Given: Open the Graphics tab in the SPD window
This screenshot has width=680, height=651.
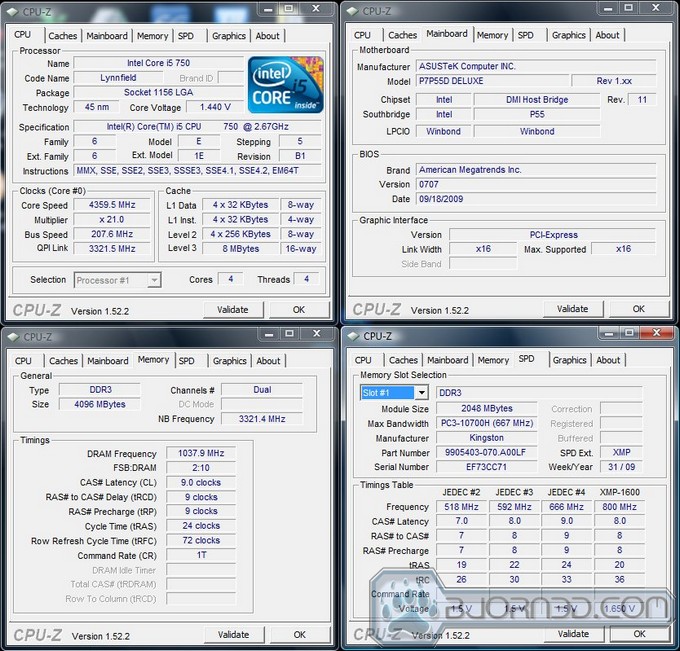Looking at the screenshot, I should (x=569, y=360).
